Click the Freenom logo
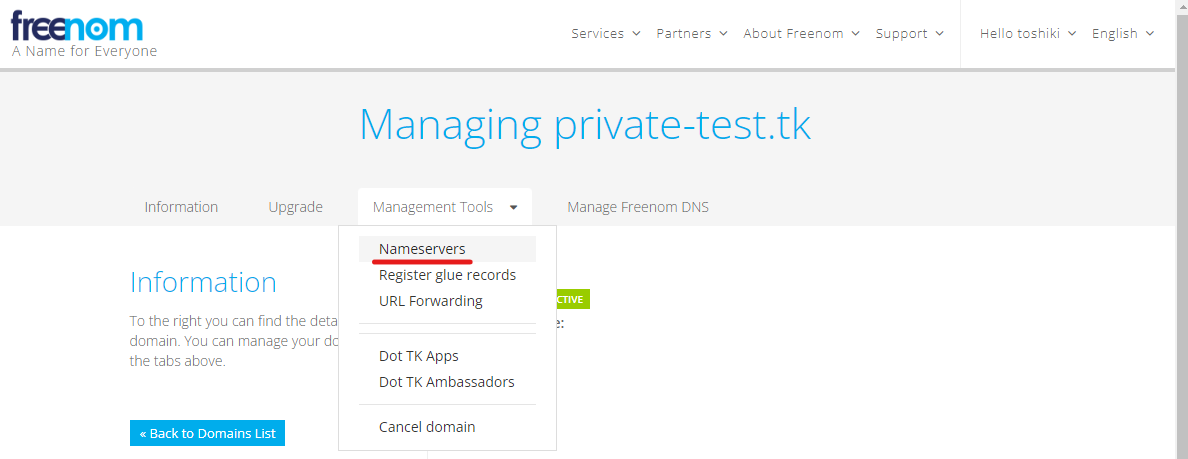 click(76, 26)
